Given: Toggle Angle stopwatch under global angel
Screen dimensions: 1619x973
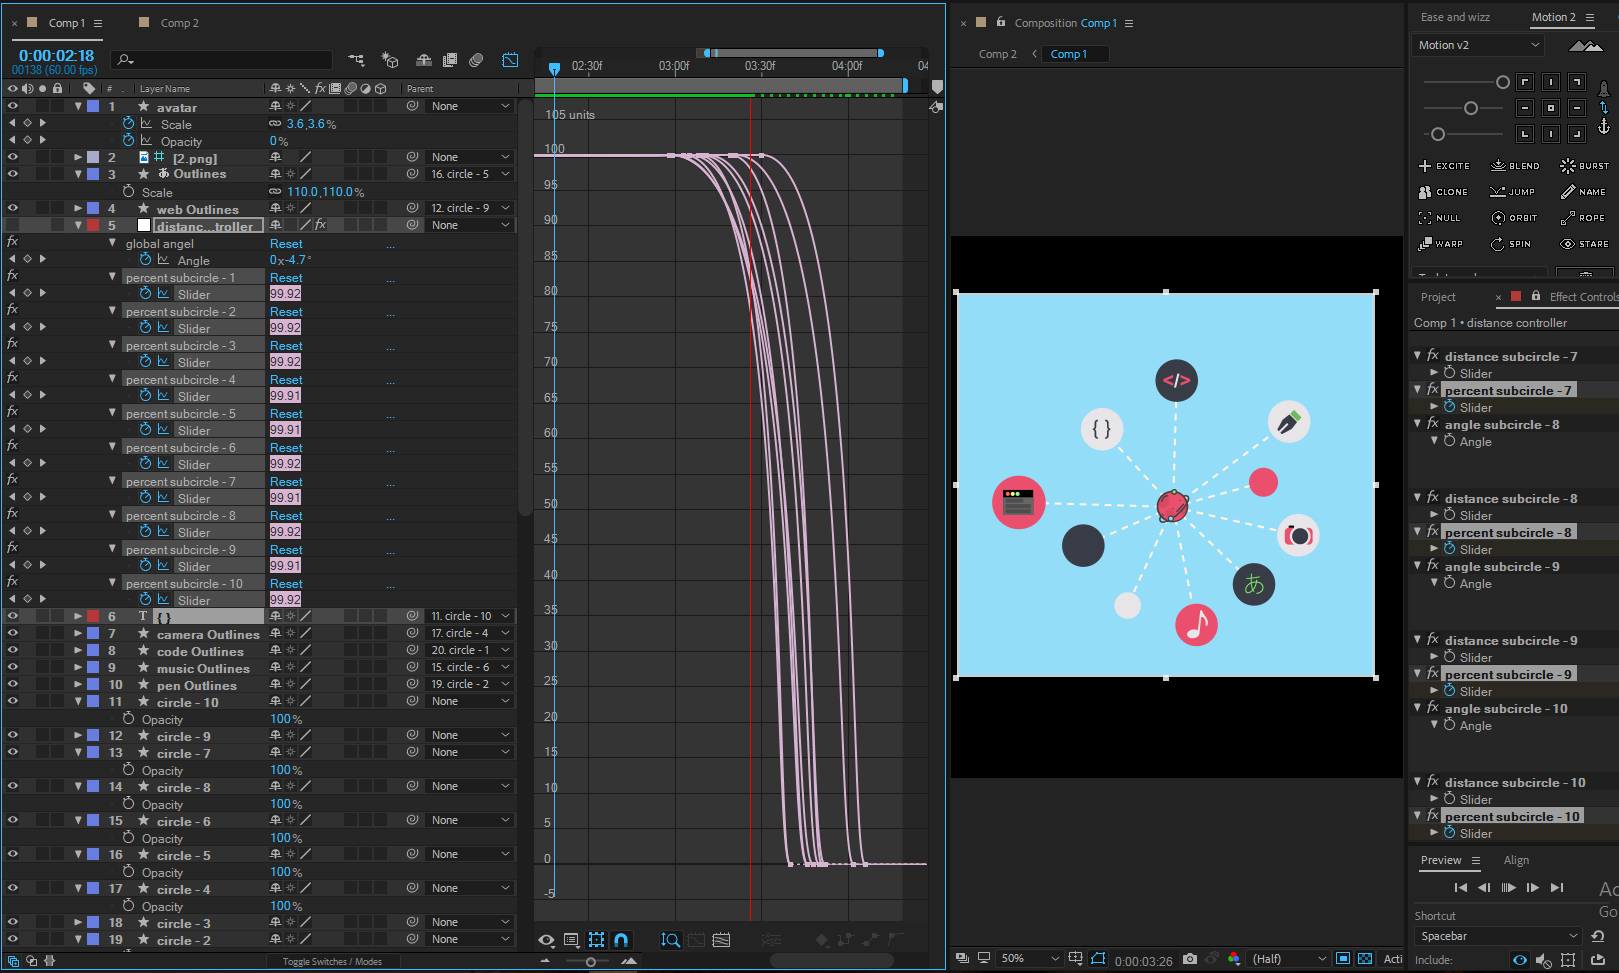Looking at the screenshot, I should tap(145, 259).
